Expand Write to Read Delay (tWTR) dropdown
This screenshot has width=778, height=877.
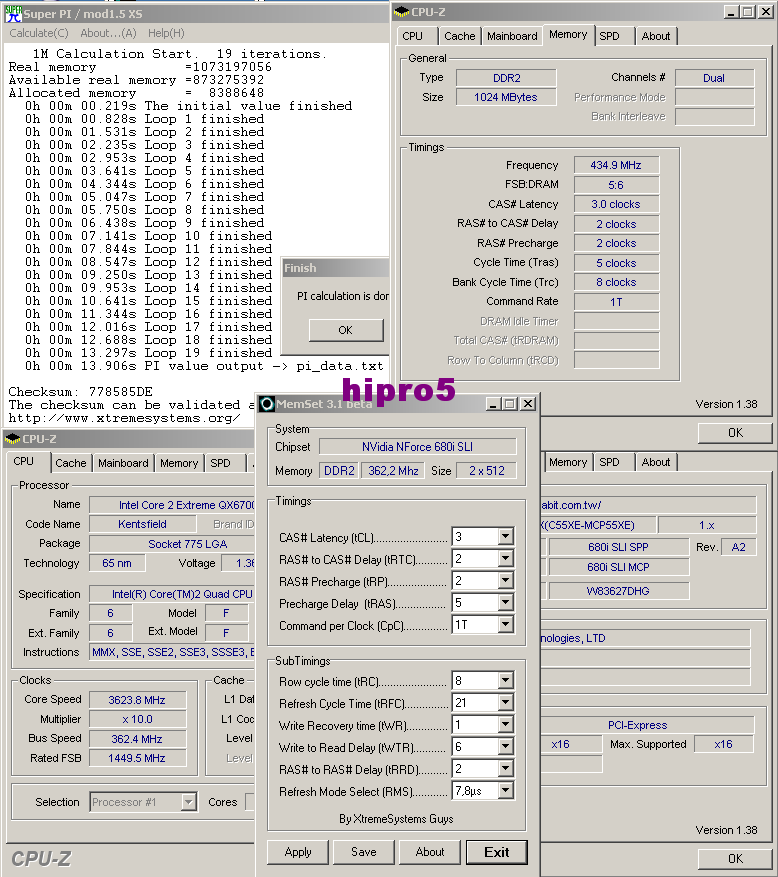[505, 746]
